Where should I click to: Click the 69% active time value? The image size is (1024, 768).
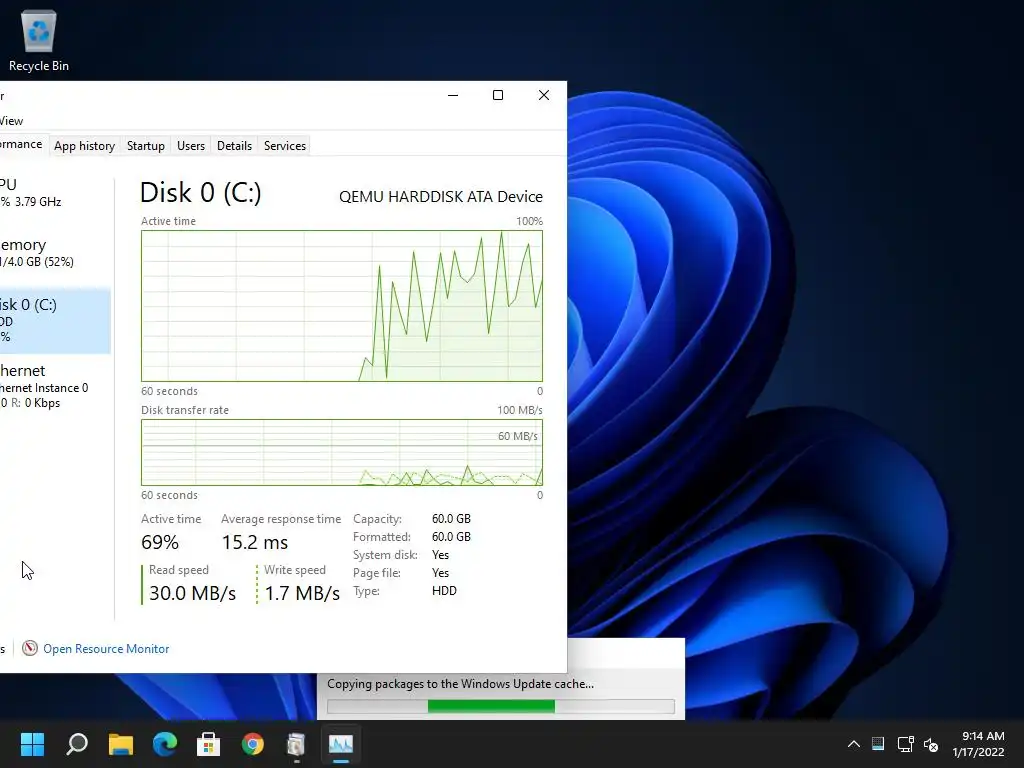tap(160, 542)
